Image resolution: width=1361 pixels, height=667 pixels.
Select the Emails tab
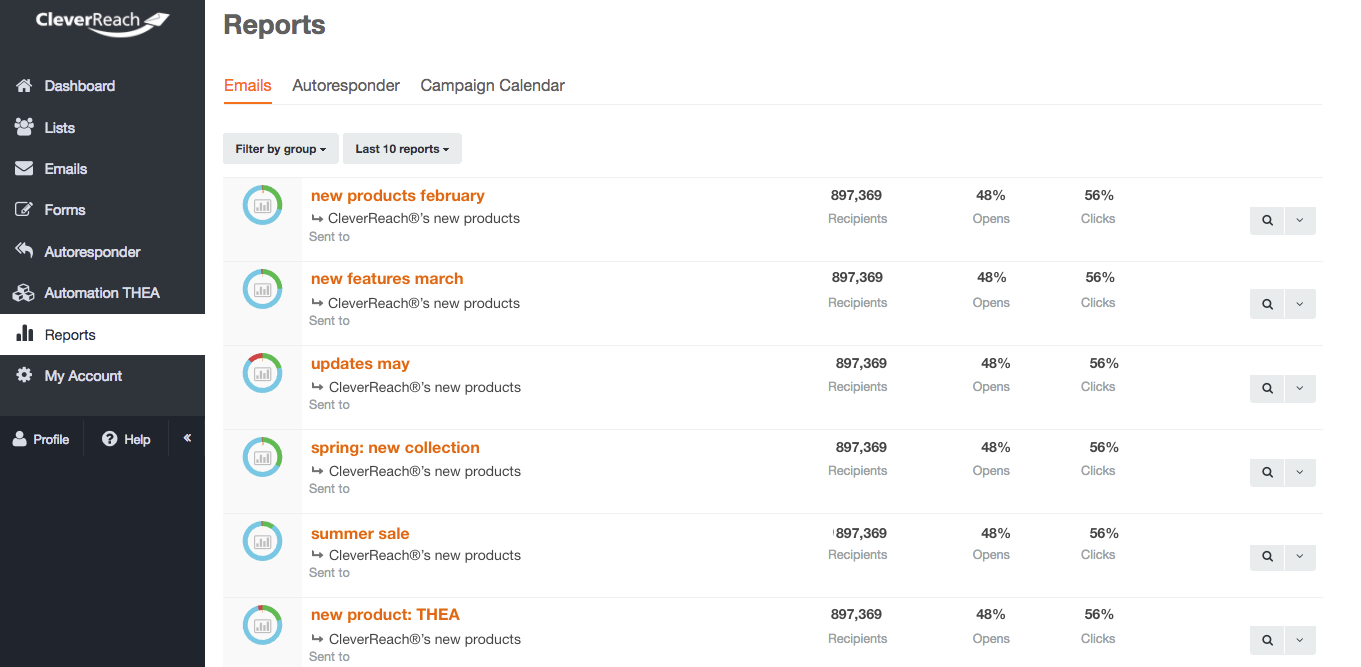(x=247, y=86)
